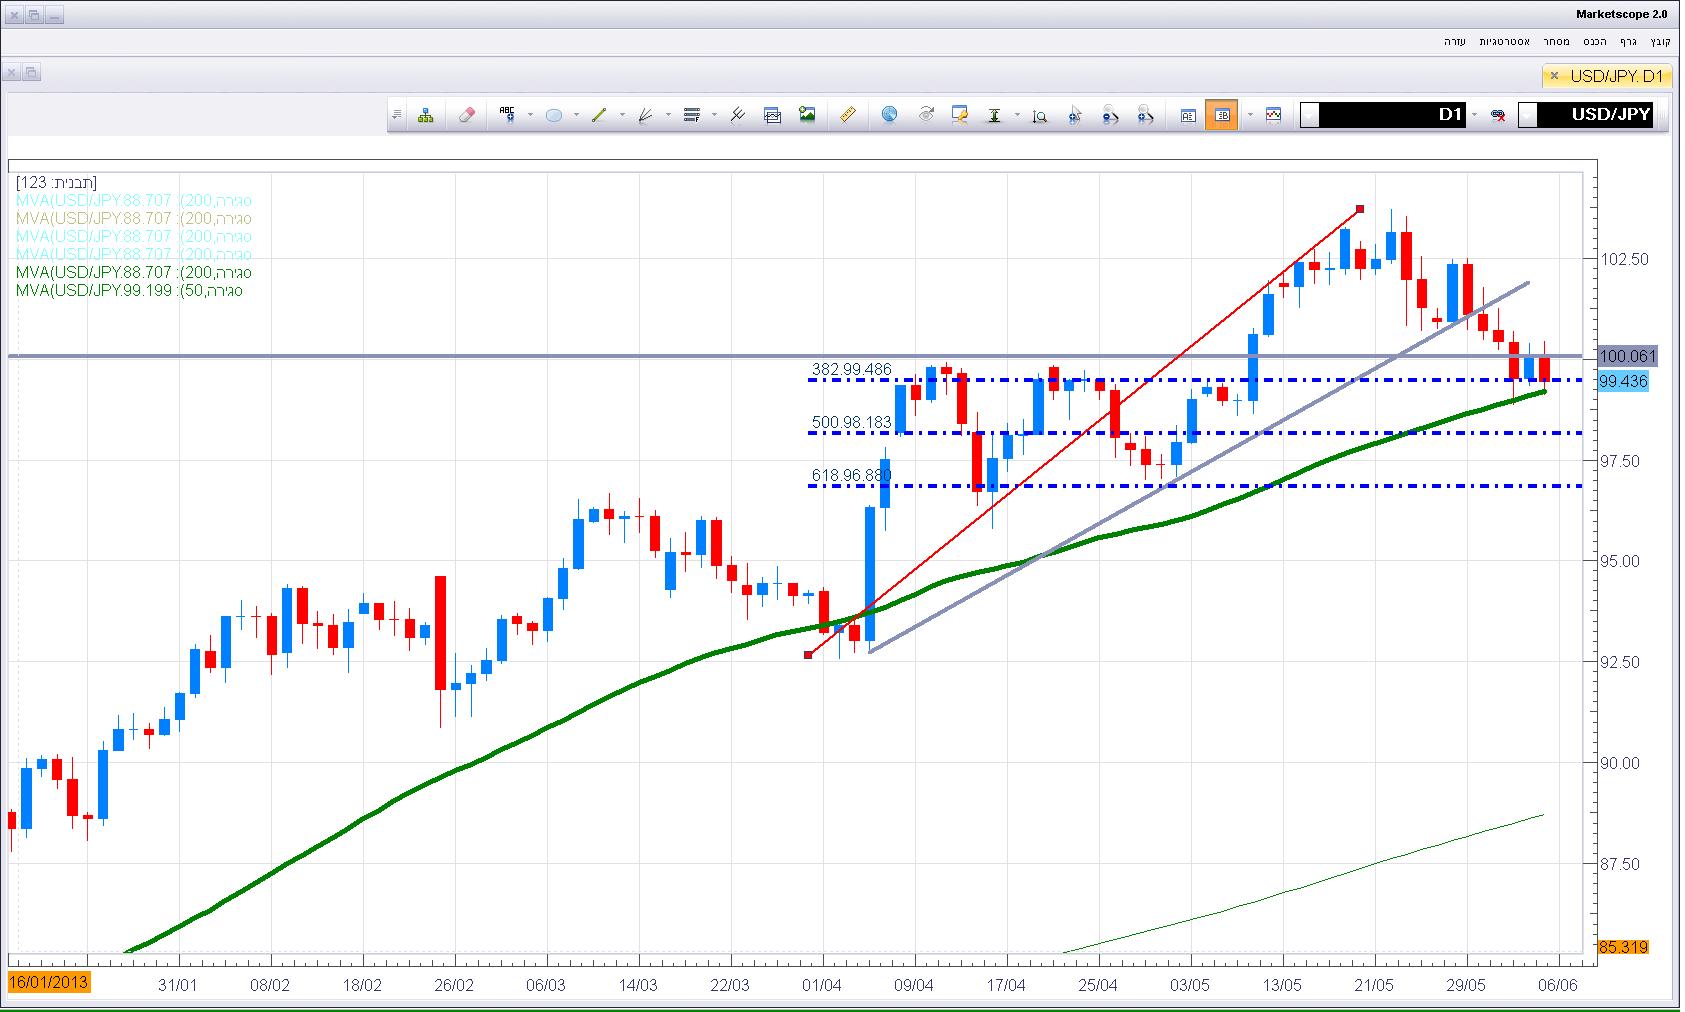Click the MVA 99.199 (50) indicator label
The height and width of the screenshot is (1012, 1685).
129,291
